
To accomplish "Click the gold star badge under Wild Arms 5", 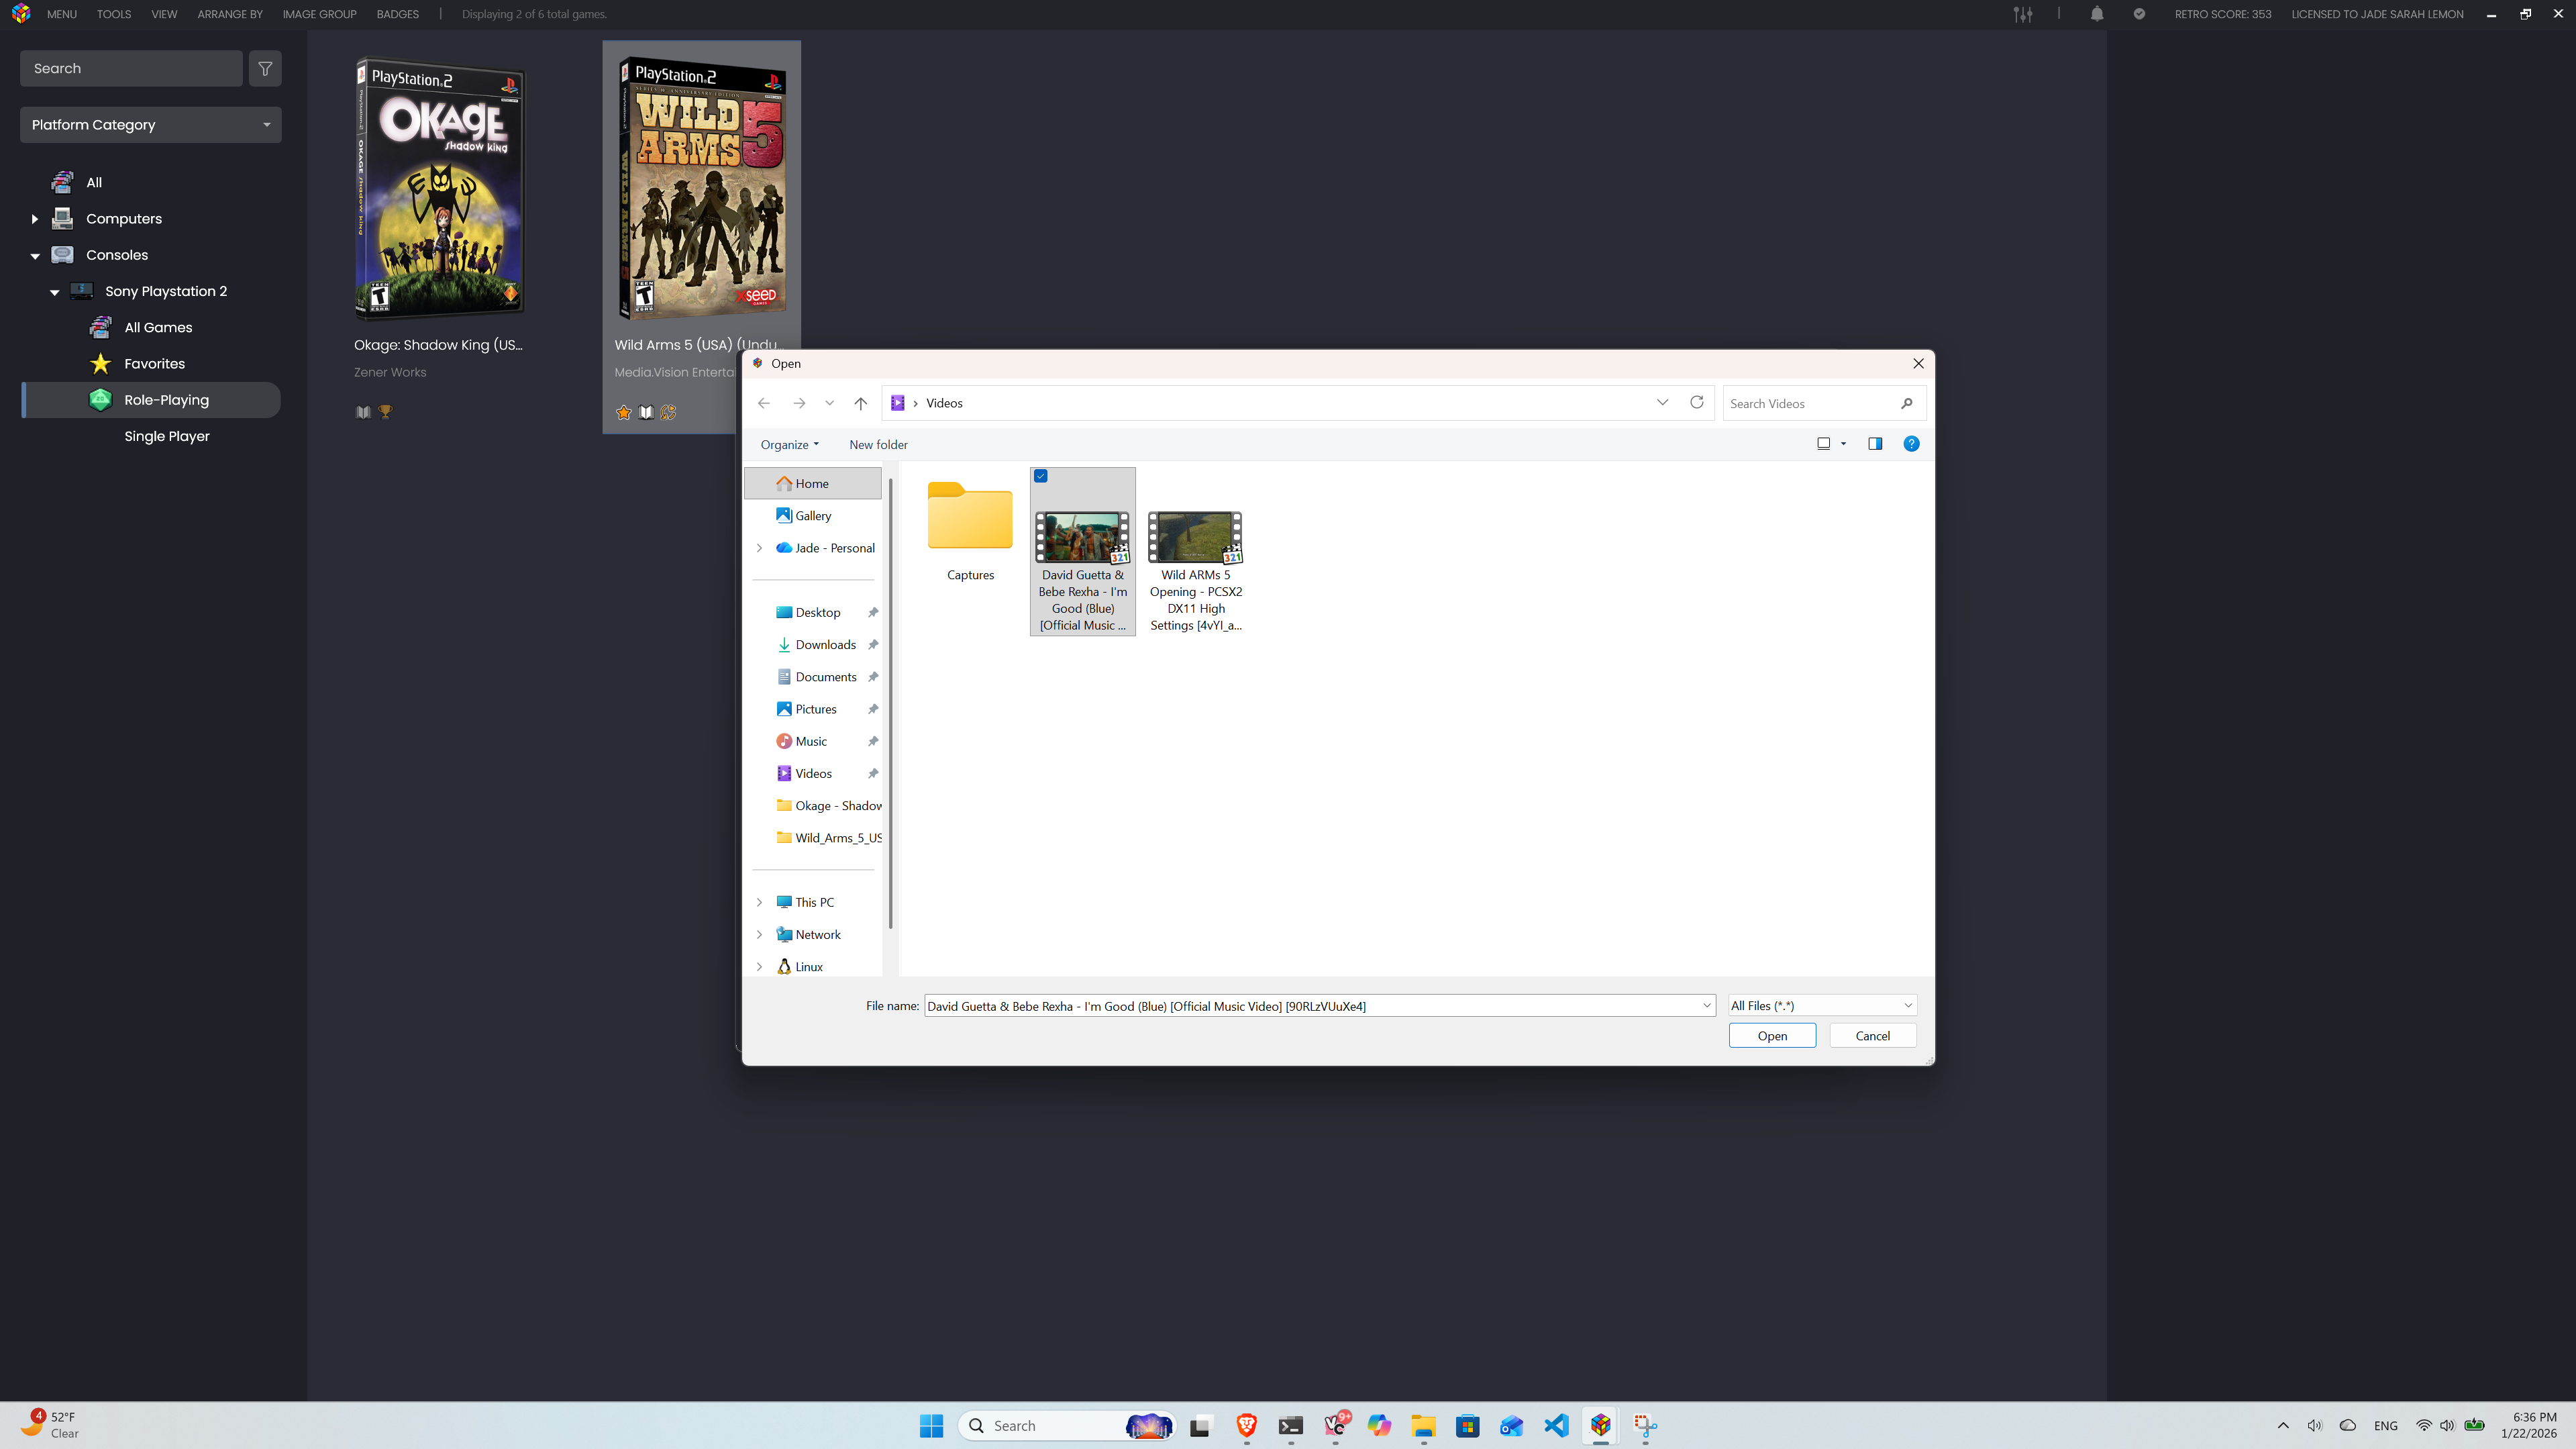I will coord(624,412).
